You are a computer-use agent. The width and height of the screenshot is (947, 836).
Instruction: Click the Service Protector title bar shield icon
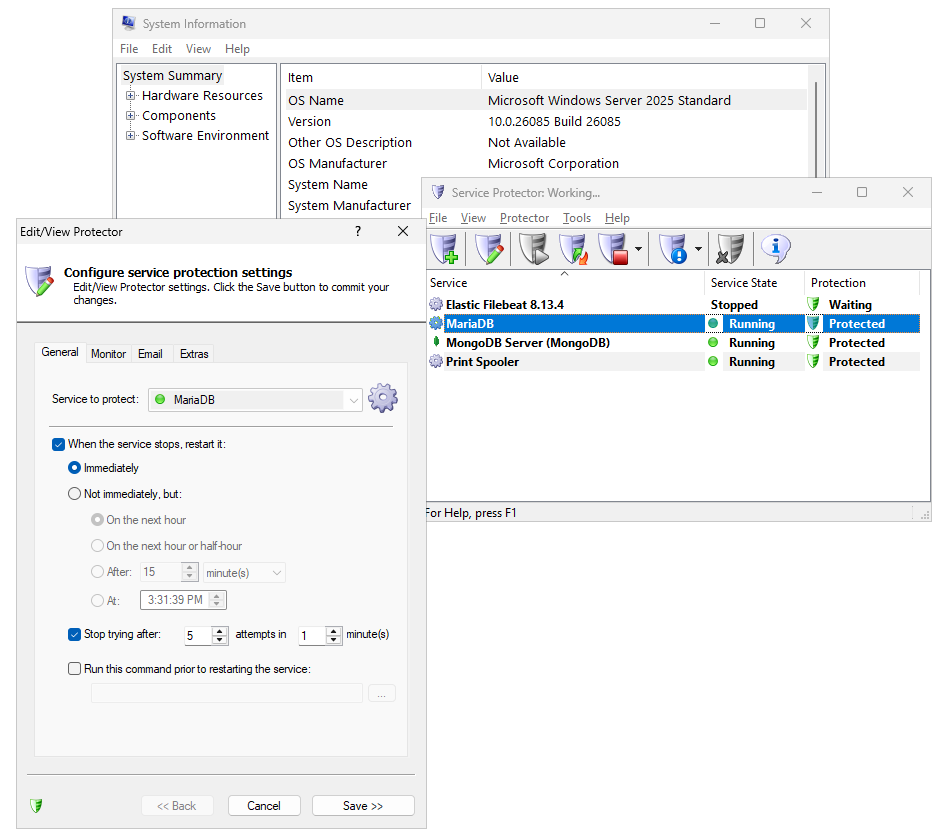pyautogui.click(x=438, y=192)
